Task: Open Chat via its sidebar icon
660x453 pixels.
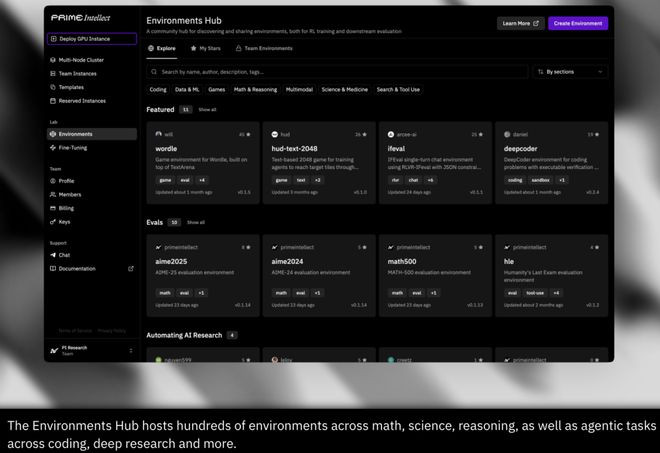Action: 53,255
